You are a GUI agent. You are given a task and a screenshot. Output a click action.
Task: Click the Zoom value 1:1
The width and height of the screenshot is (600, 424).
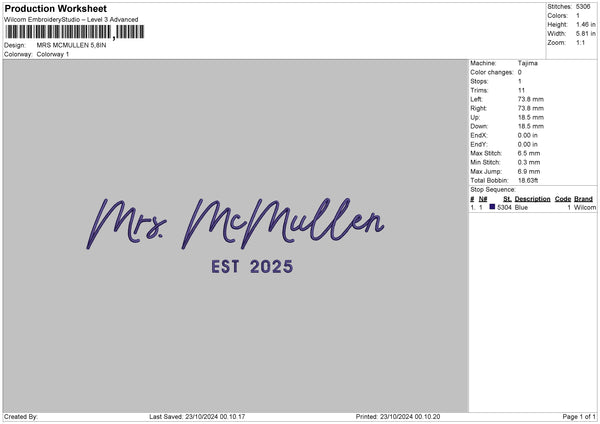coord(580,42)
